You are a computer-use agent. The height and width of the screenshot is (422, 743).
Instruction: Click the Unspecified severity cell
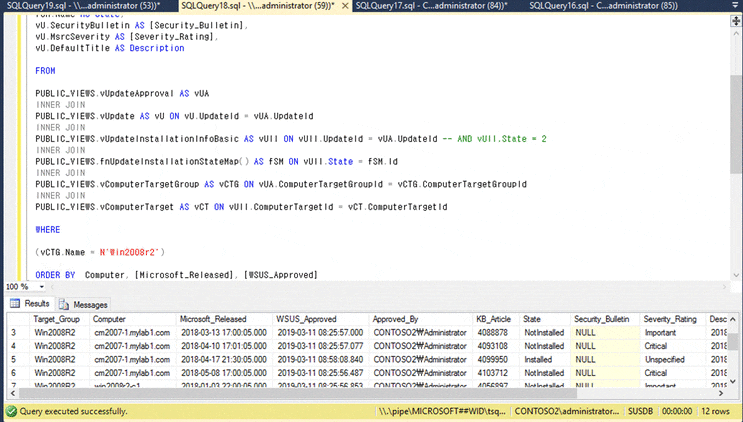click(x=673, y=359)
